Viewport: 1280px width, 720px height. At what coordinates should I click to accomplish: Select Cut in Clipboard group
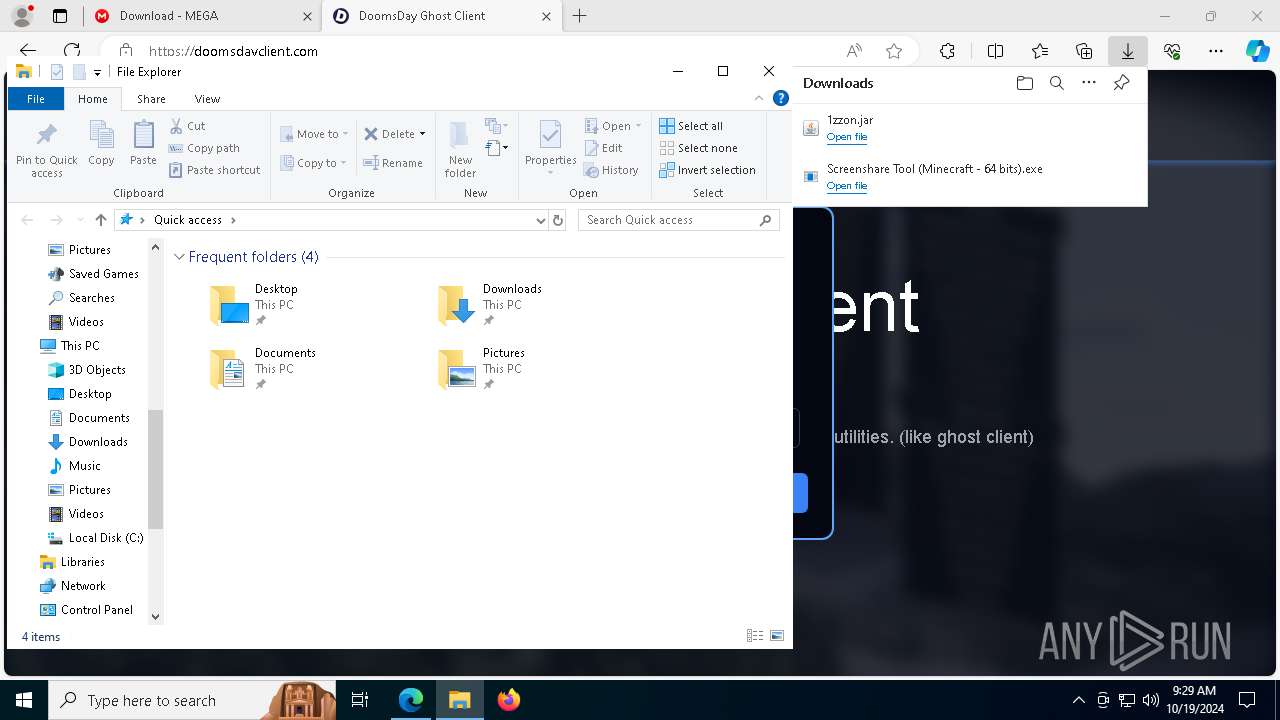(187, 126)
